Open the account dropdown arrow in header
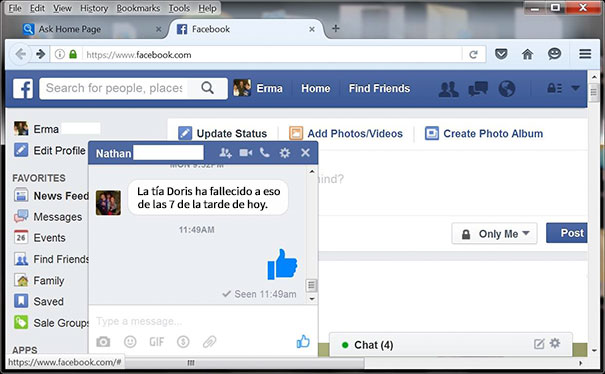 click(575, 88)
